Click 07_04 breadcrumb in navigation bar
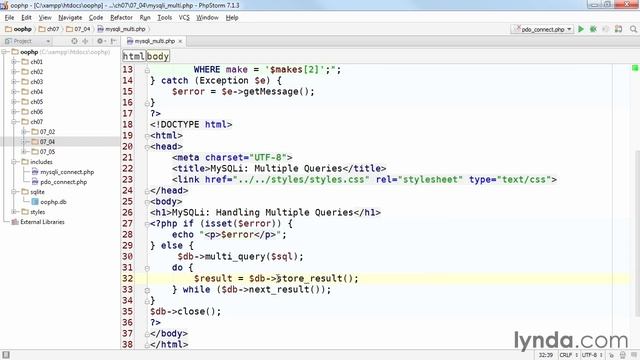 pos(78,29)
